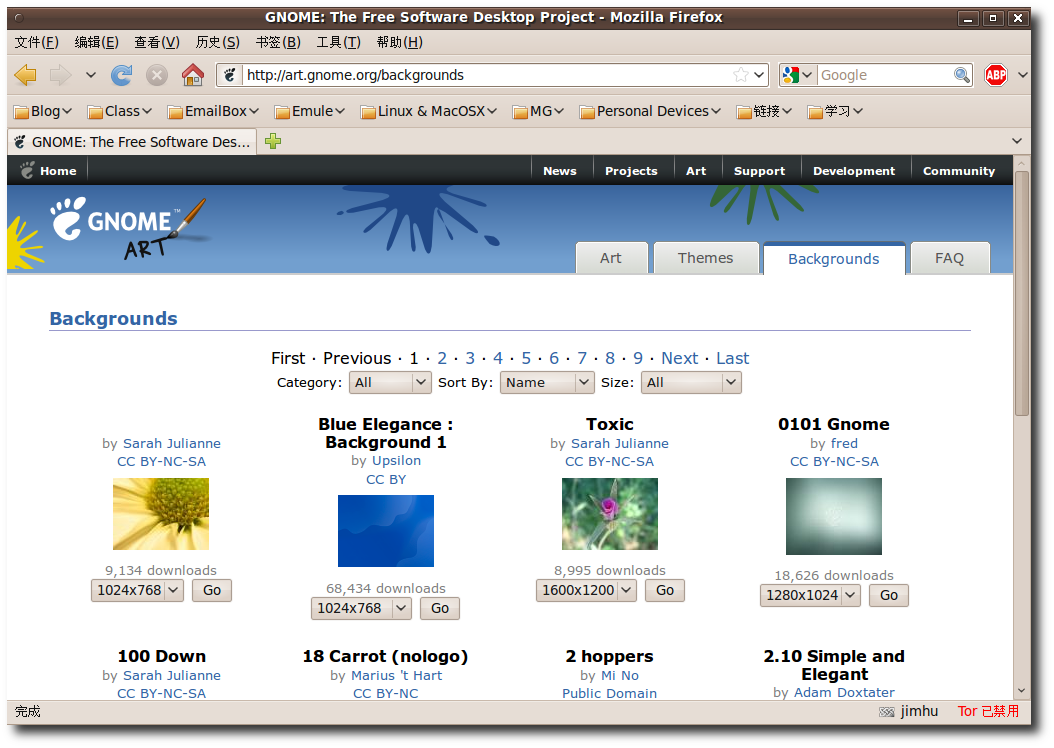
Task: Jump to the Last page link
Action: tap(733, 358)
